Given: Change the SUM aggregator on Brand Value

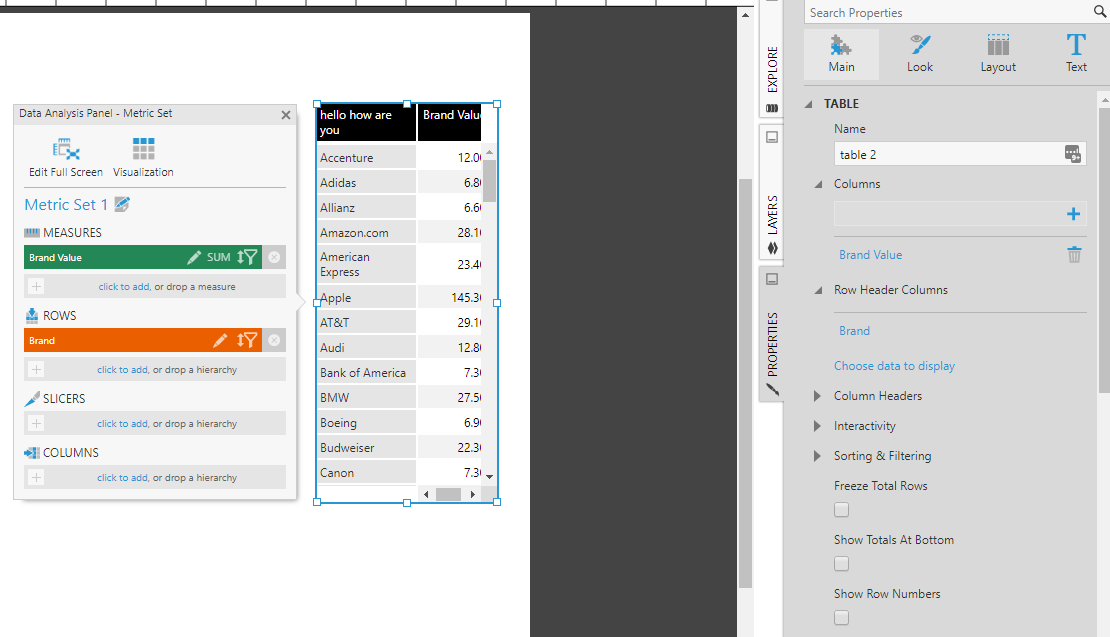Looking at the screenshot, I should (x=219, y=258).
